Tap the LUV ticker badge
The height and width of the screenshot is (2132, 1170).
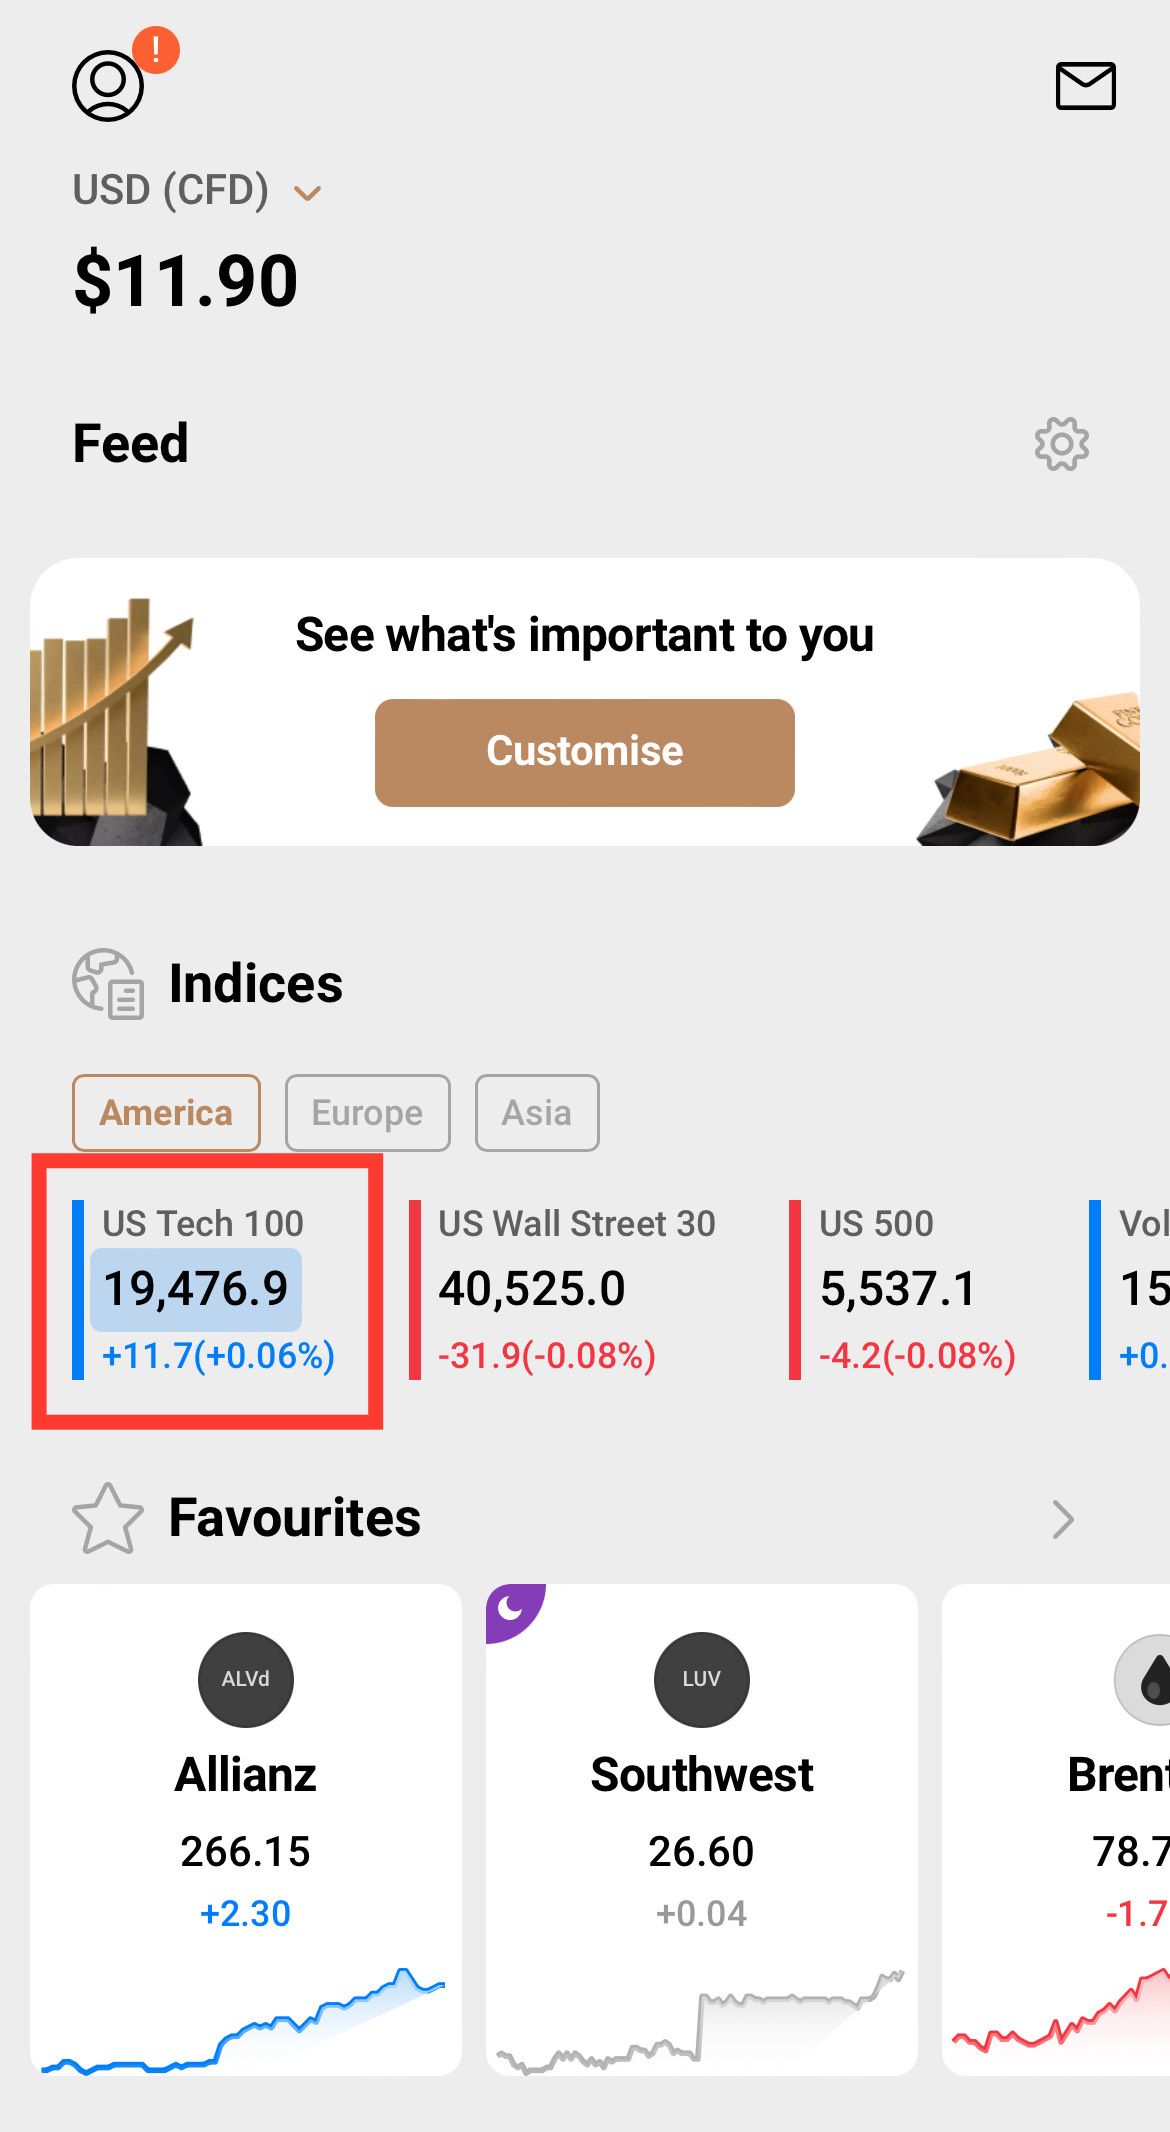pyautogui.click(x=701, y=1679)
